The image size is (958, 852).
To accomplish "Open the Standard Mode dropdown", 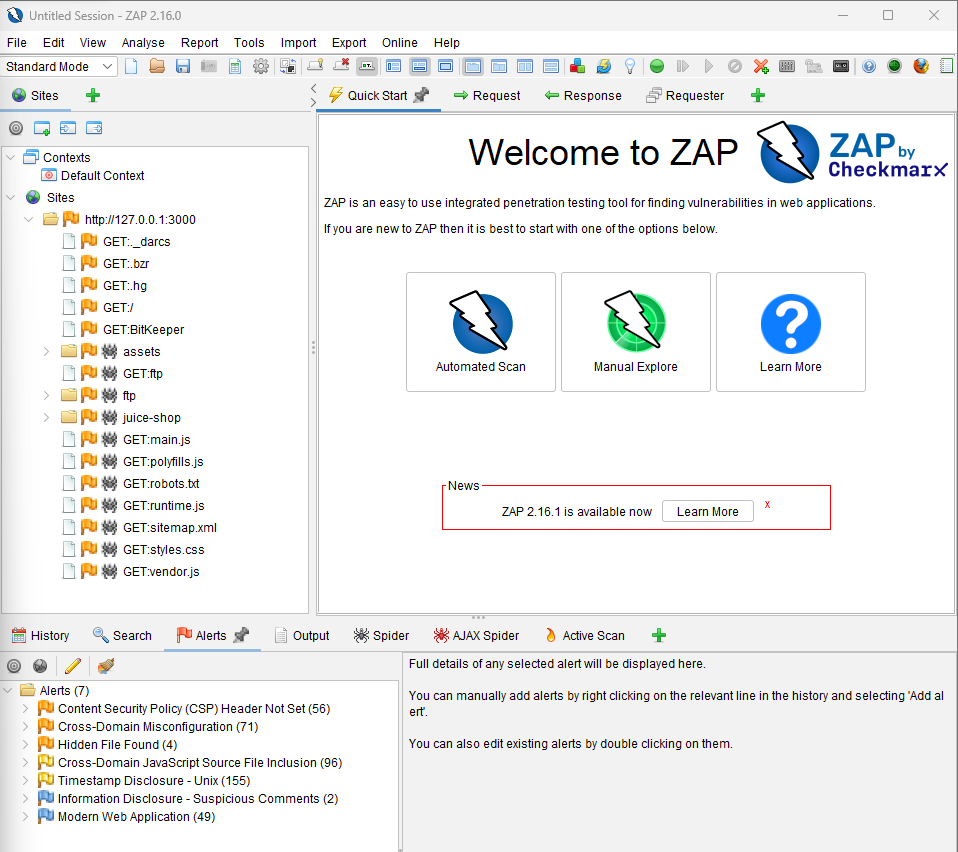I will click(58, 66).
